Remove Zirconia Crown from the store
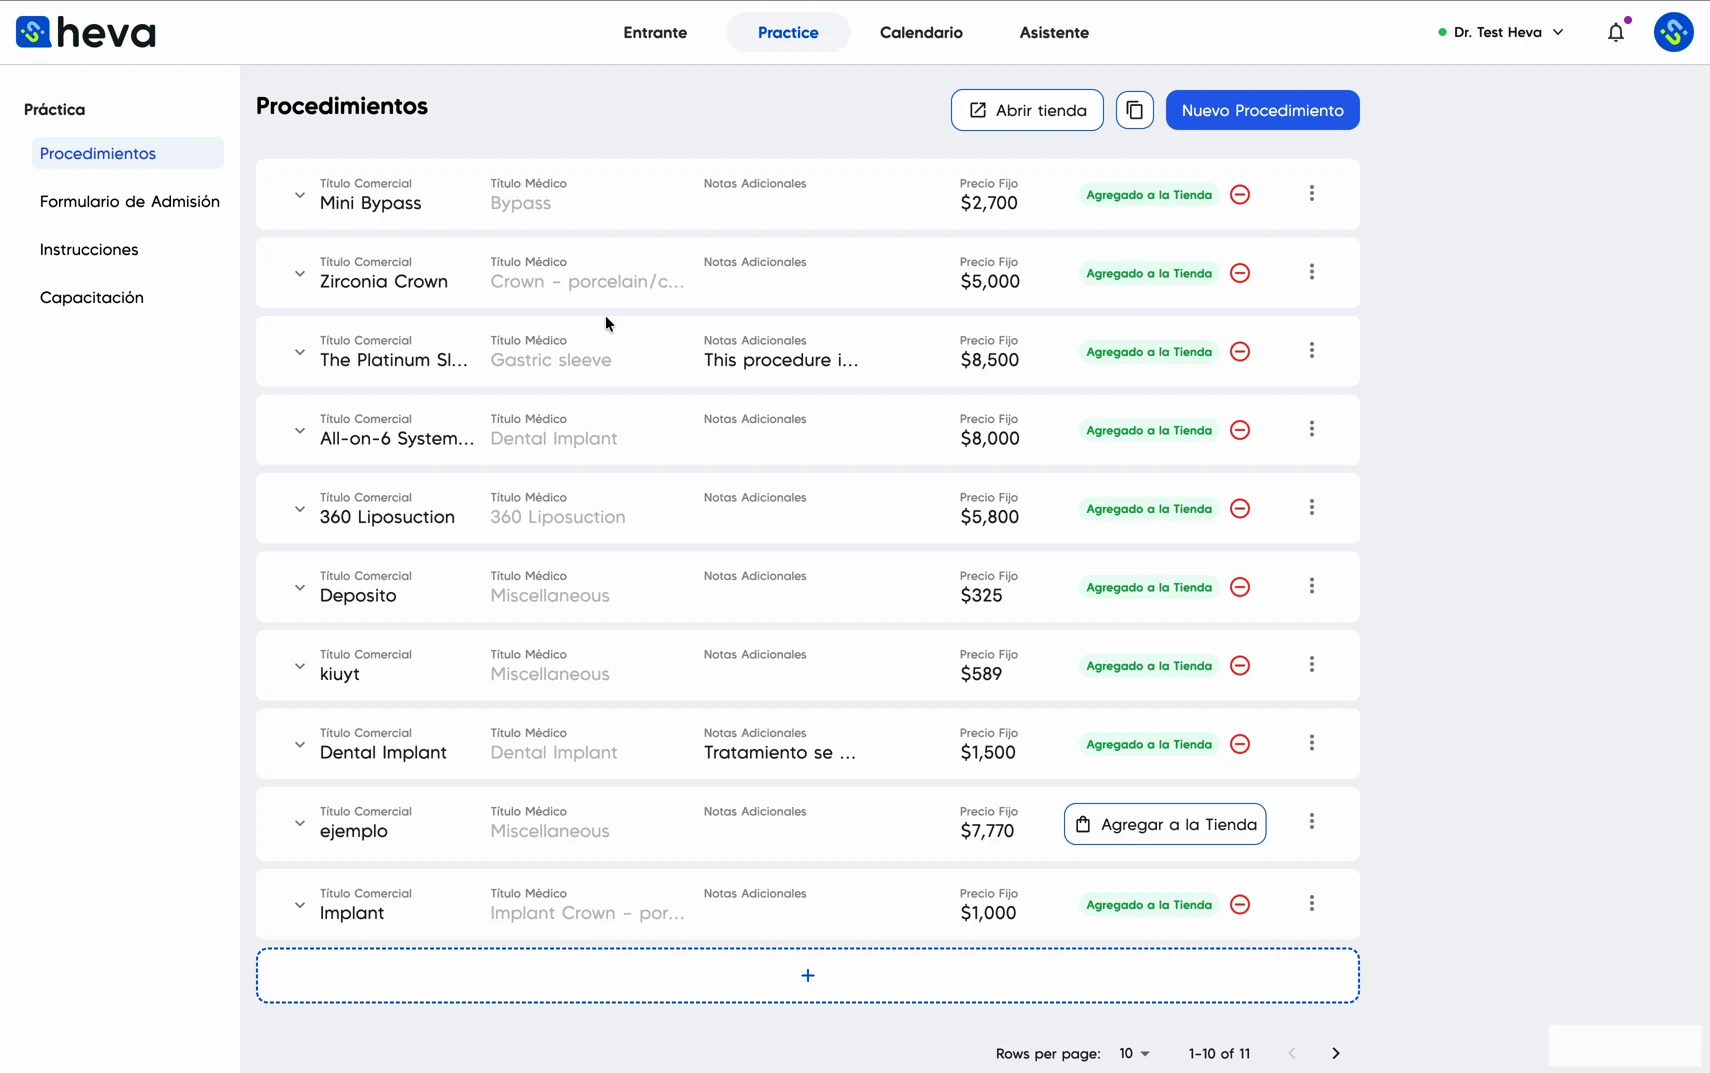This screenshot has height=1073, width=1710. point(1240,273)
